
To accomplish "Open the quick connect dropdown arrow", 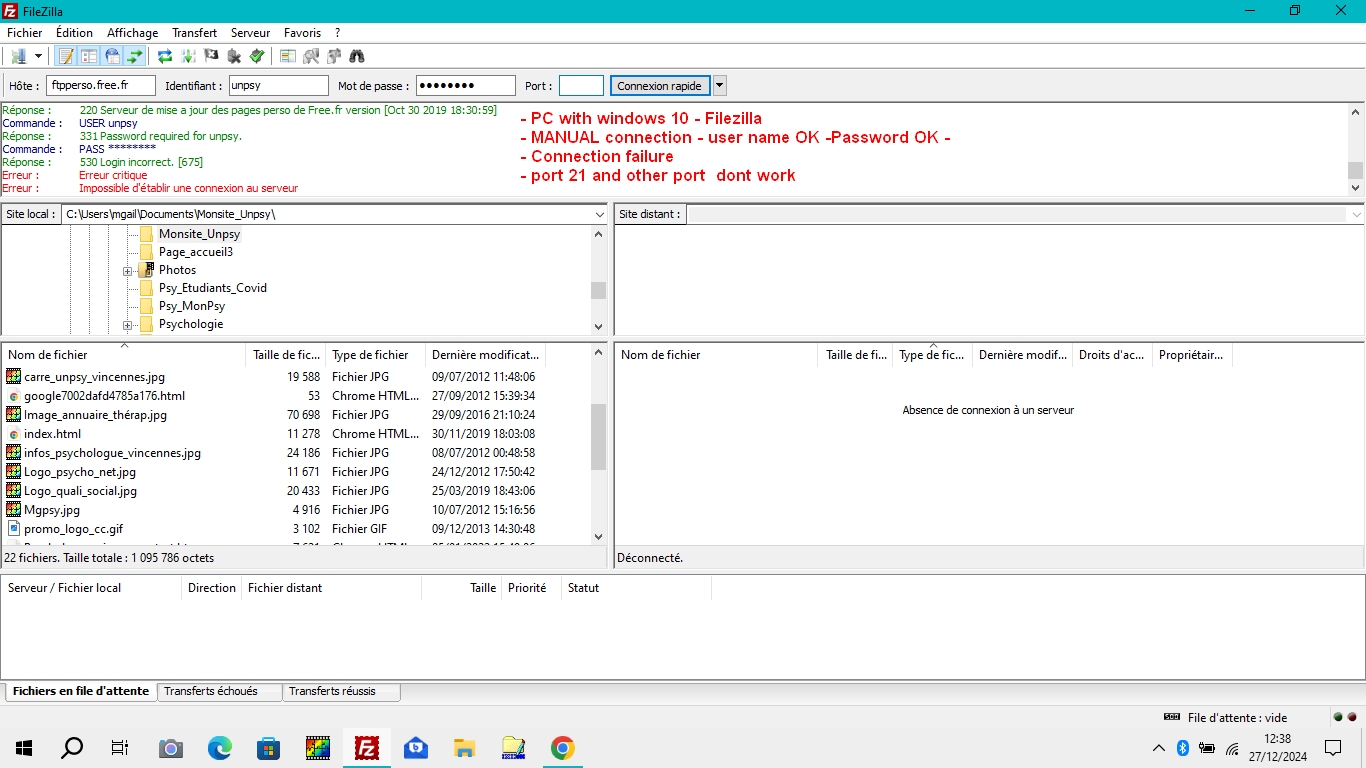I will (x=718, y=85).
